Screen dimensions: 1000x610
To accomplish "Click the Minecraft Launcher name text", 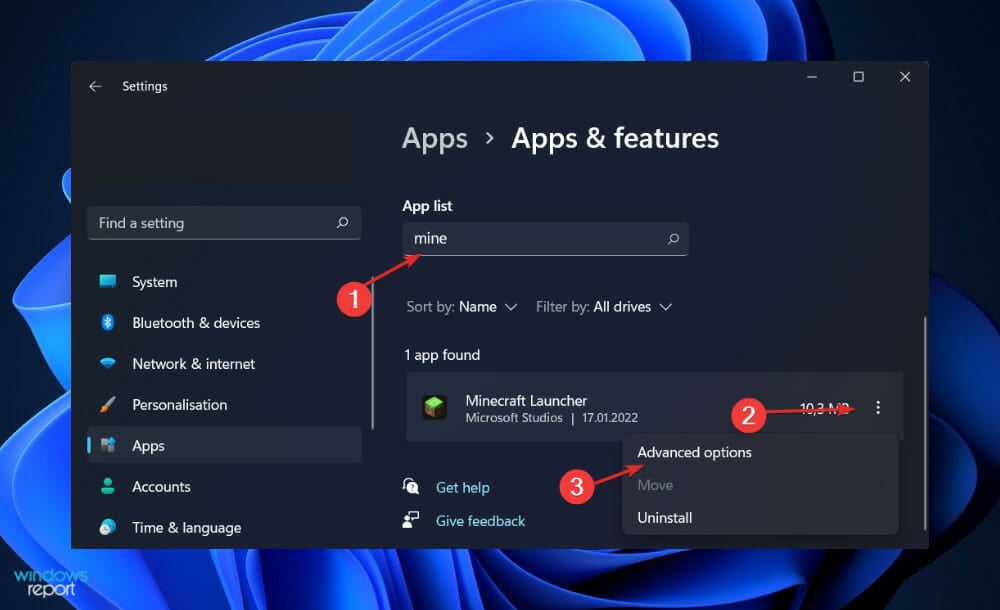I will (x=526, y=401).
